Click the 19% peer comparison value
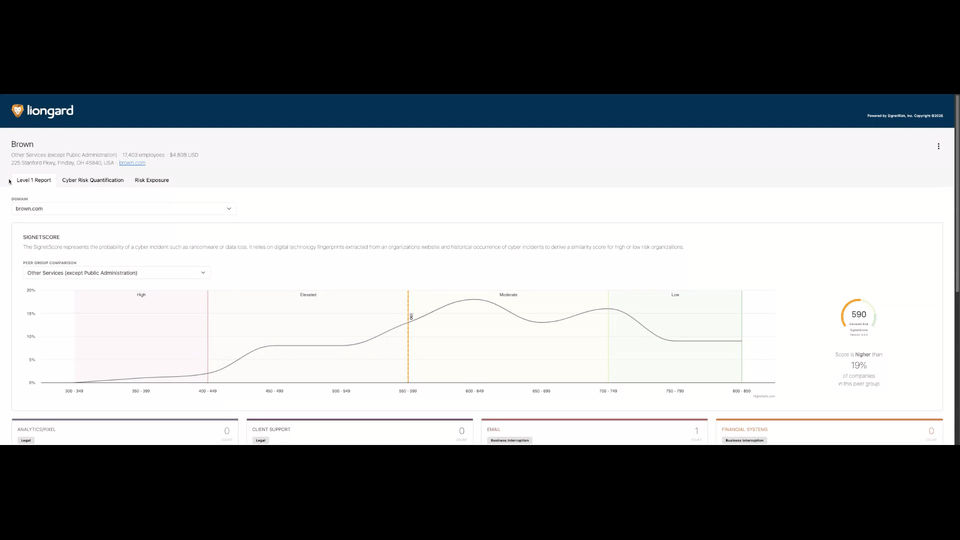The height and width of the screenshot is (540, 960). pos(858,366)
